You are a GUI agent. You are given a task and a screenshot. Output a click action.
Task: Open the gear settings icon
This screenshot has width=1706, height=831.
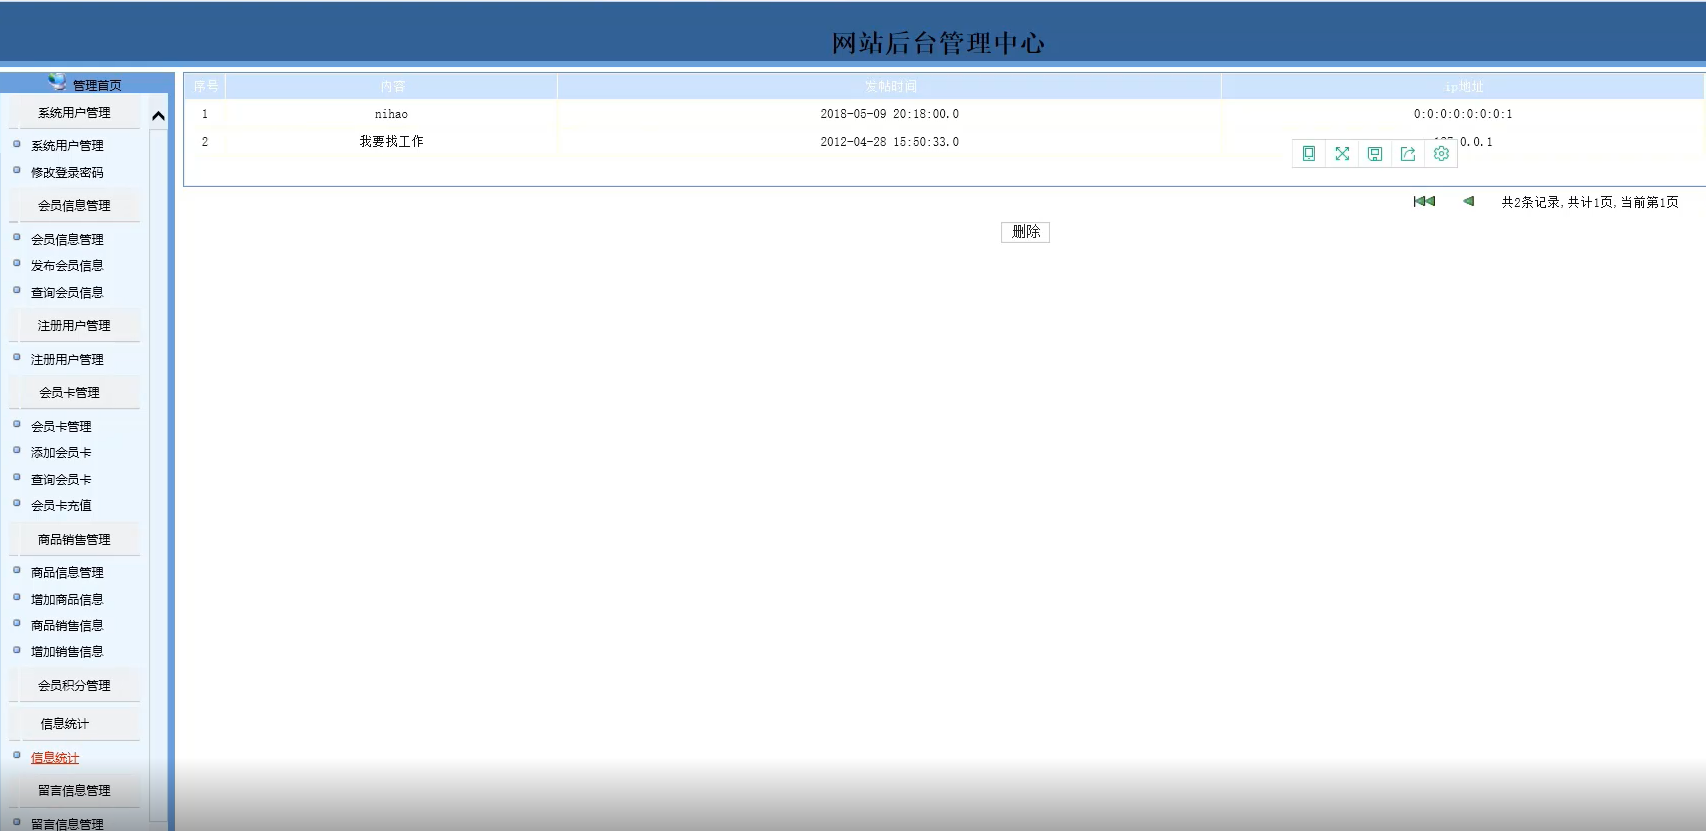pyautogui.click(x=1441, y=154)
